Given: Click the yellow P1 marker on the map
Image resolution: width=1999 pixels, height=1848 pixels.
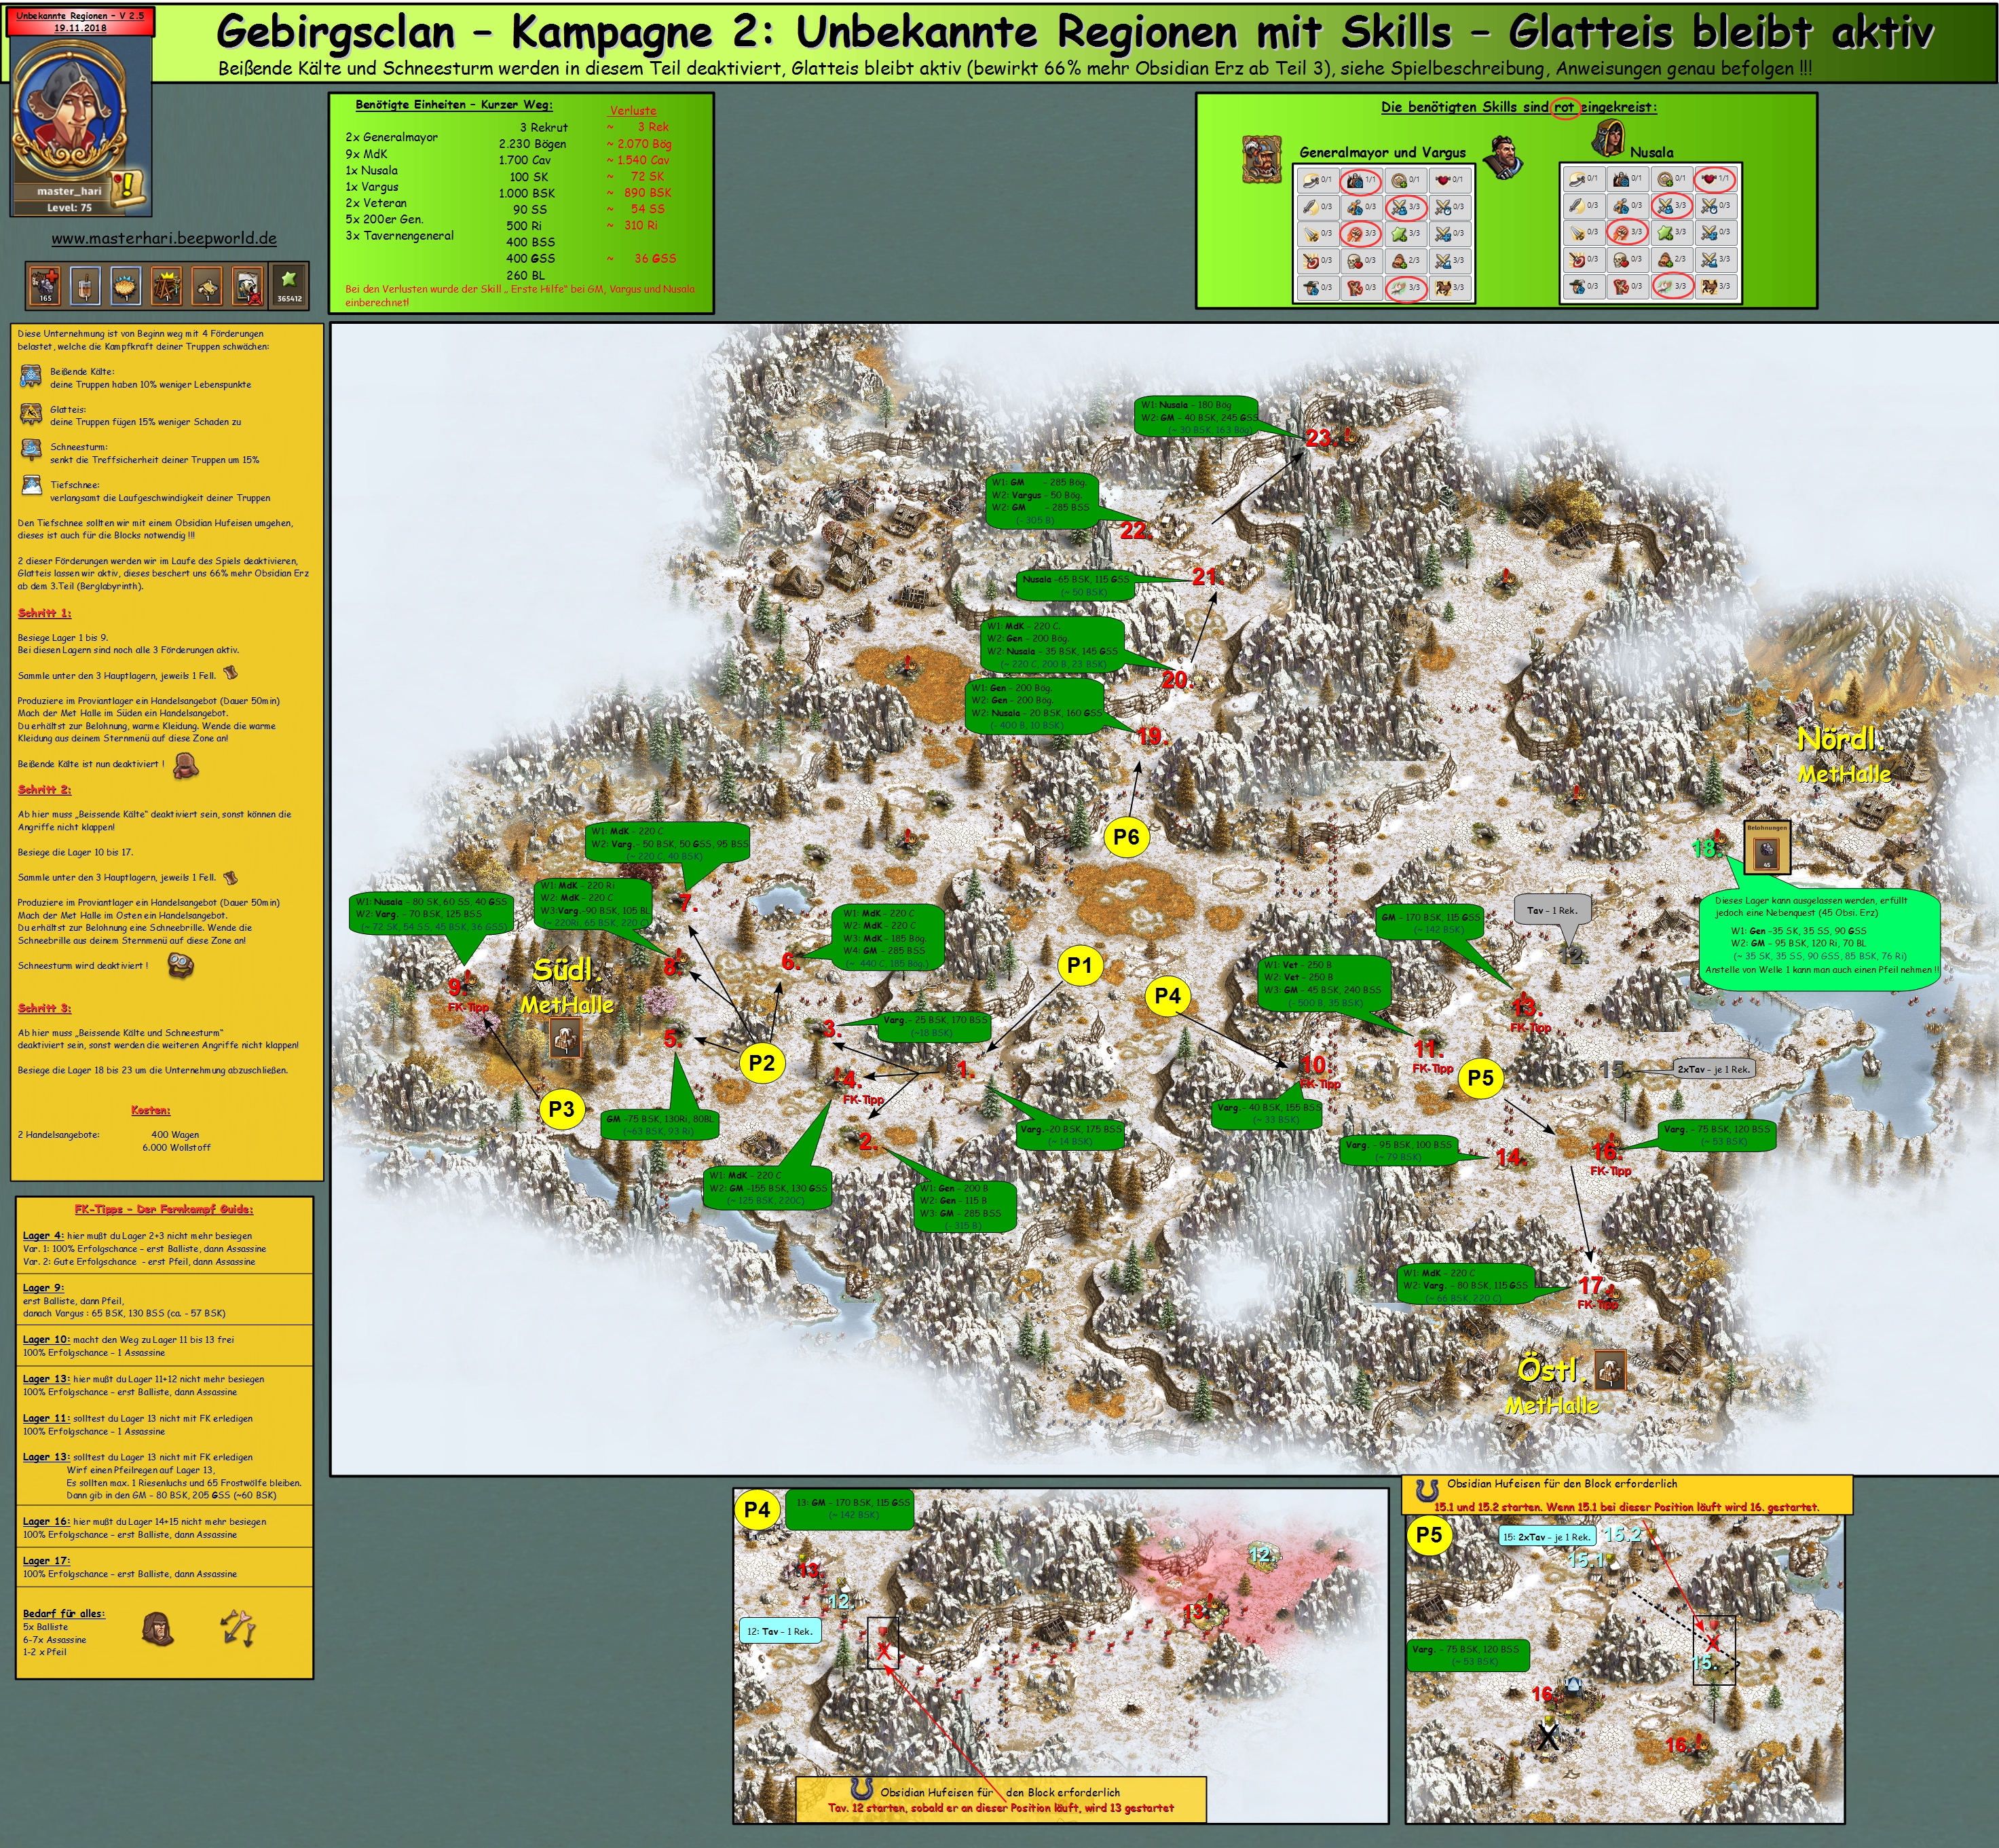Looking at the screenshot, I should 1079,965.
